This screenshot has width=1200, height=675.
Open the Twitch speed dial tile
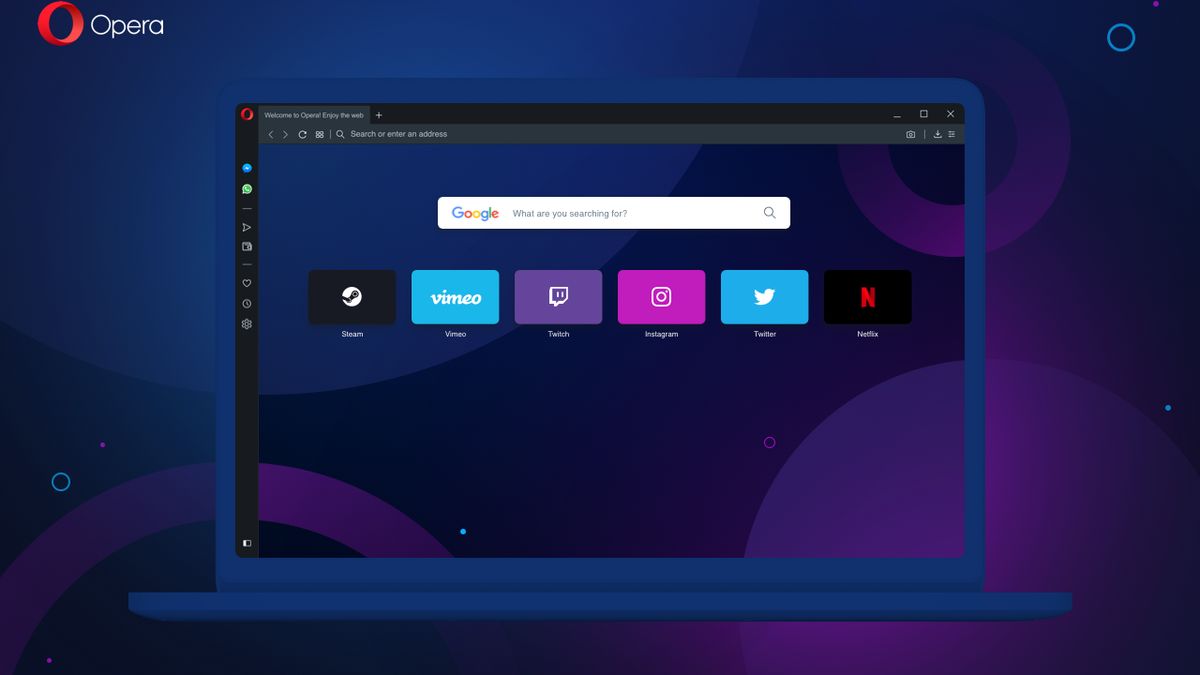point(558,296)
